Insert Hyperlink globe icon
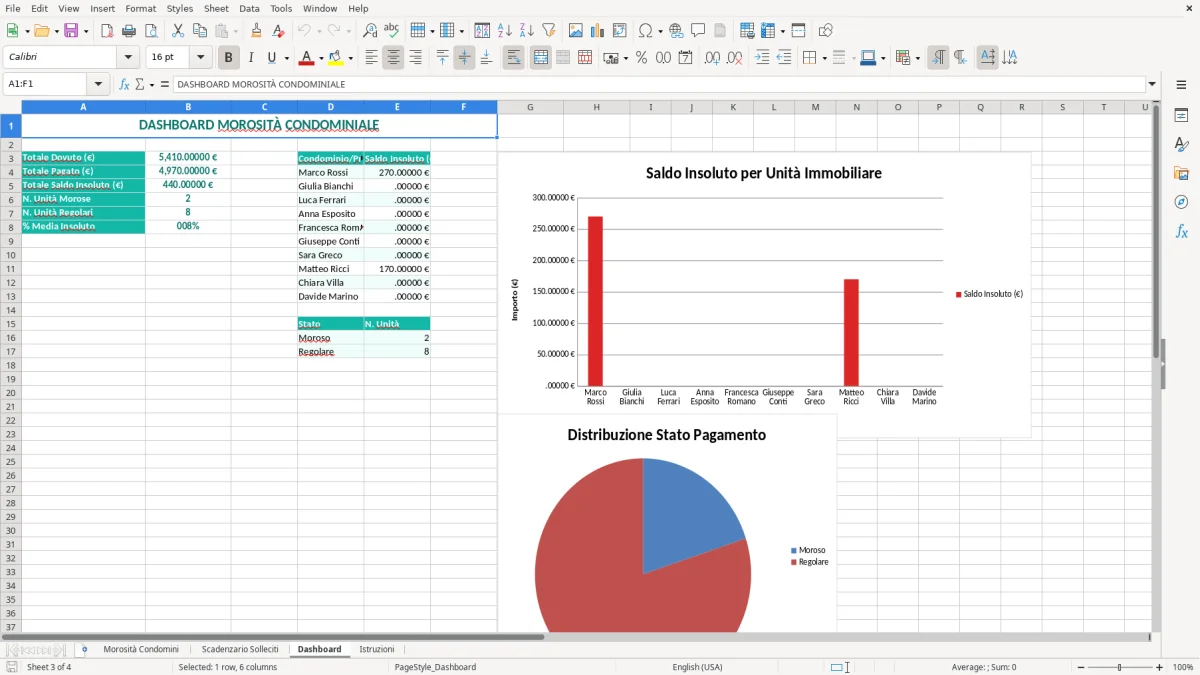 [676, 31]
